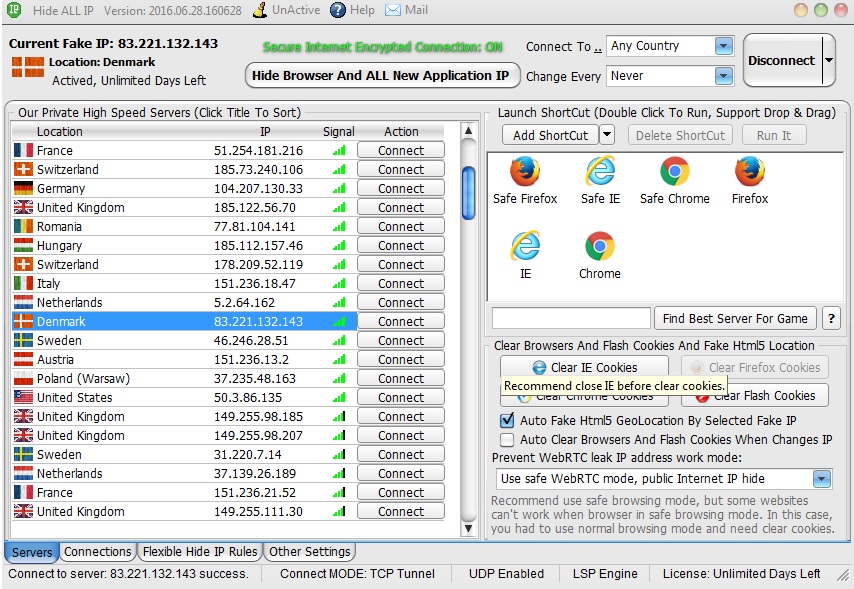
Task: Connect to the Sweden 46.246.28.51 server
Action: pyautogui.click(x=401, y=340)
